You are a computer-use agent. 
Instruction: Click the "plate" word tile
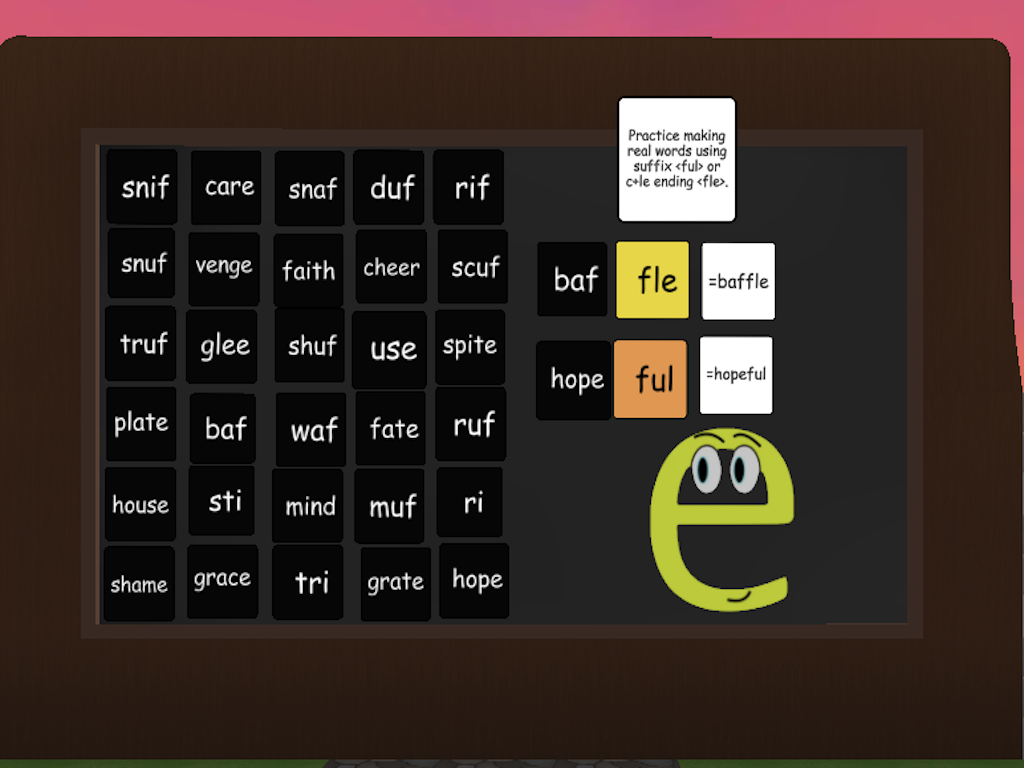141,423
